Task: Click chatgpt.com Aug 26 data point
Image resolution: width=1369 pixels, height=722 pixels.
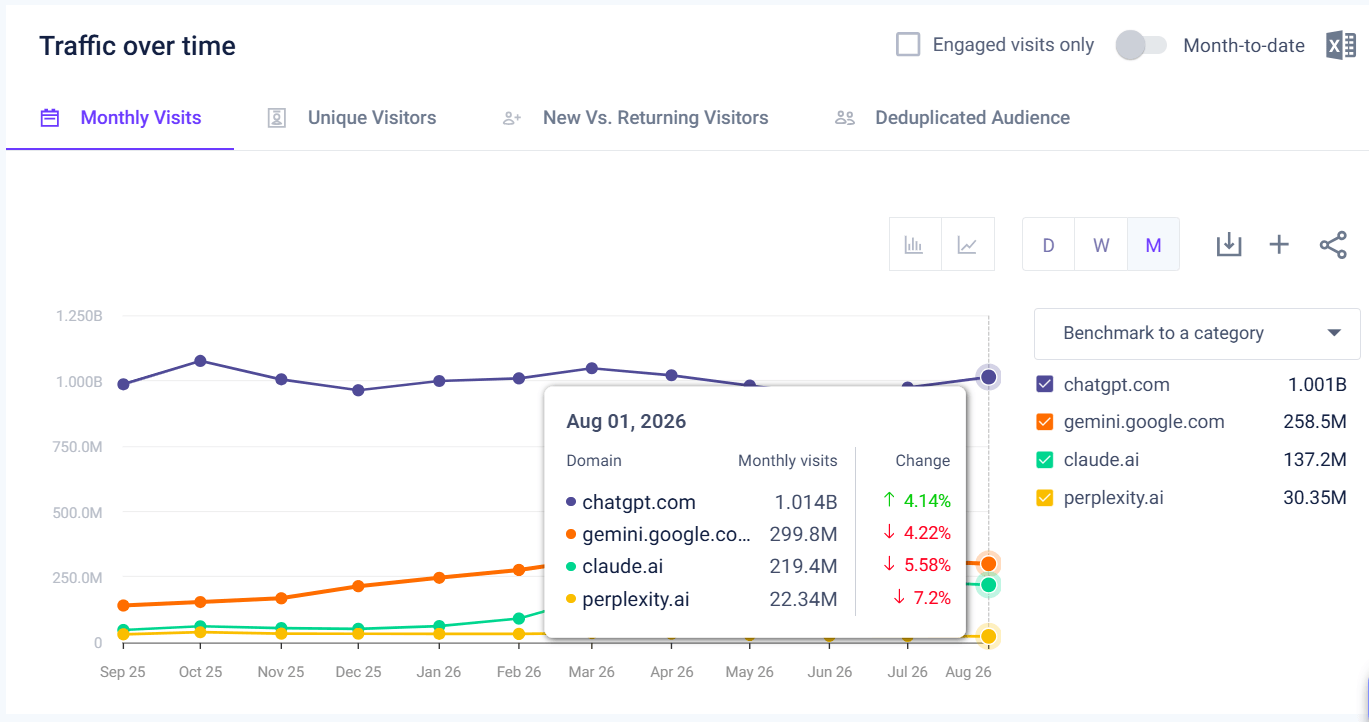Action: pos(988,377)
